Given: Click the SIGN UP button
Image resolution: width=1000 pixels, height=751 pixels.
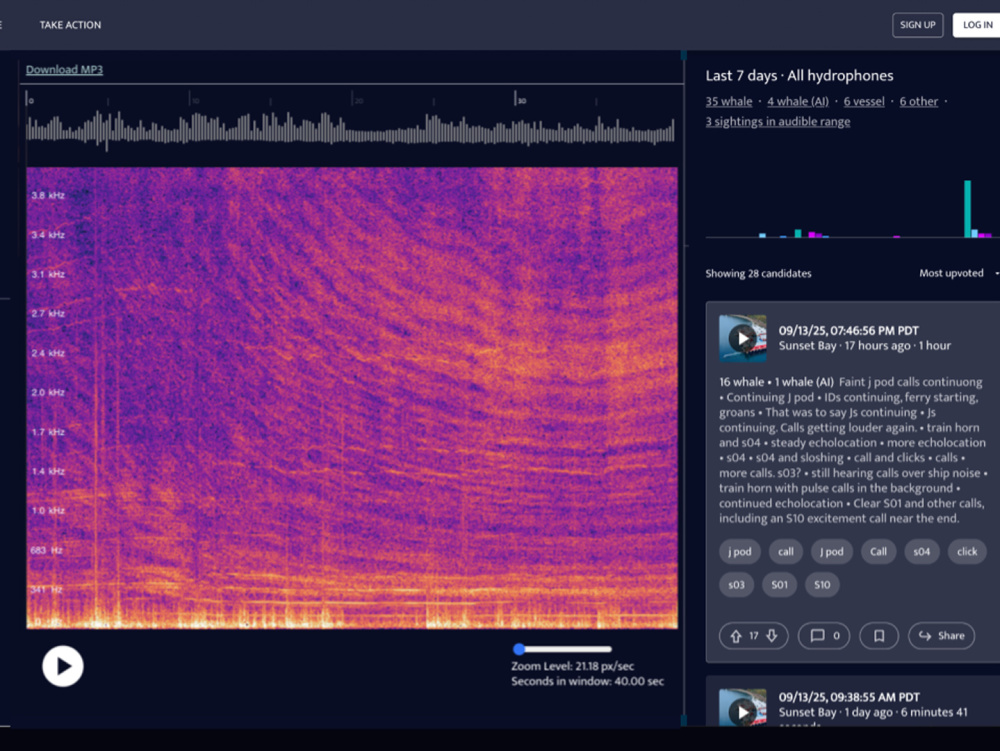Looking at the screenshot, I should pyautogui.click(x=917, y=25).
